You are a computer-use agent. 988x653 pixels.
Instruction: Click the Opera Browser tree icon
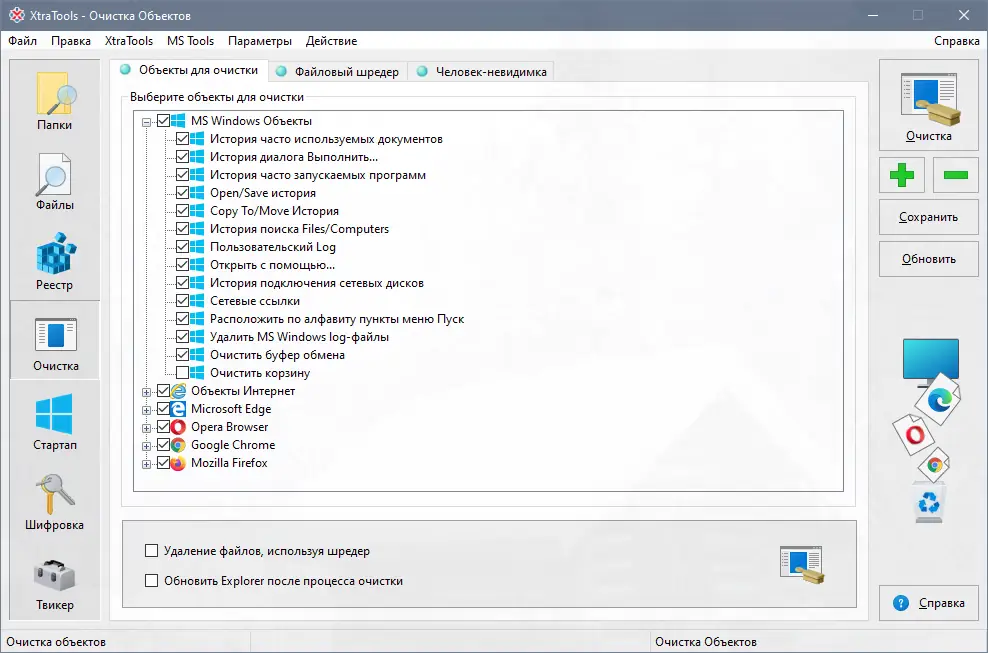(178, 427)
